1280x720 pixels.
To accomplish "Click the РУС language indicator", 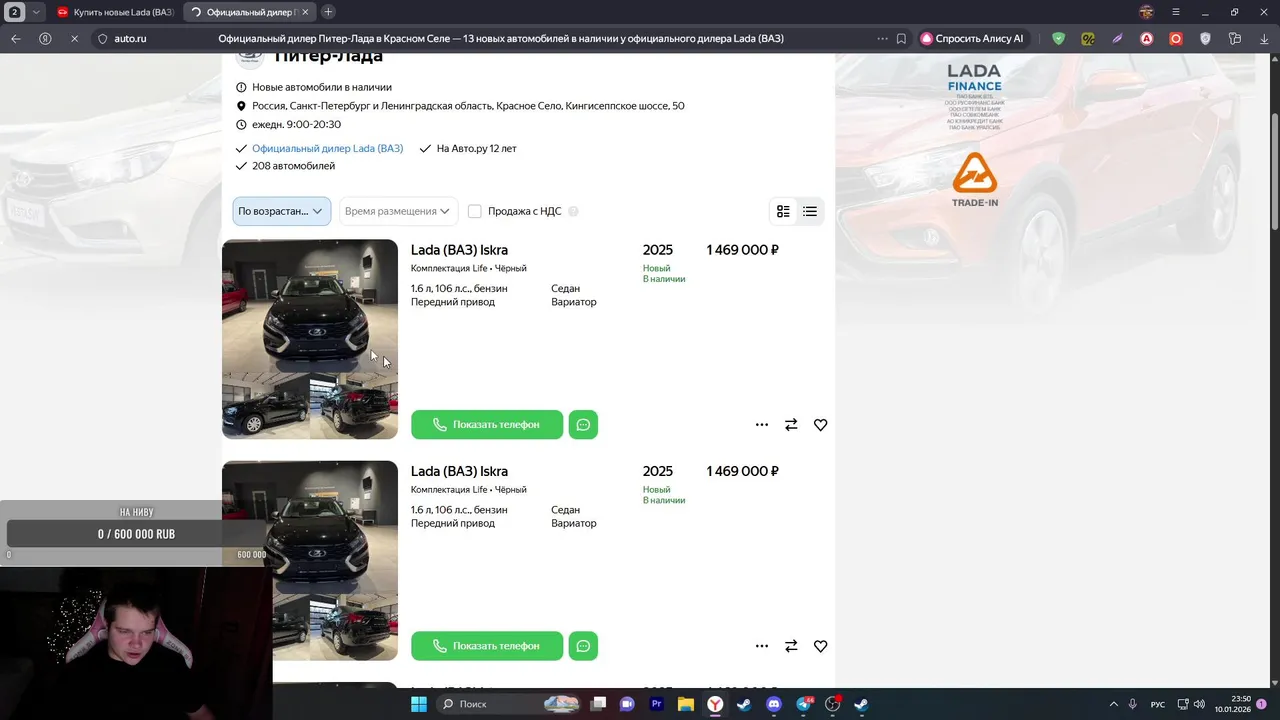I will tap(1157, 704).
